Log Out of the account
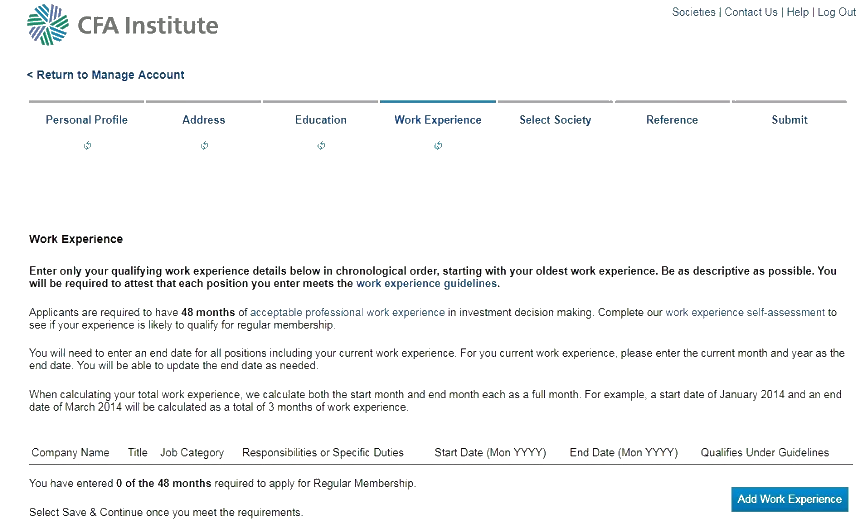The height and width of the screenshot is (531, 866). [x=837, y=12]
